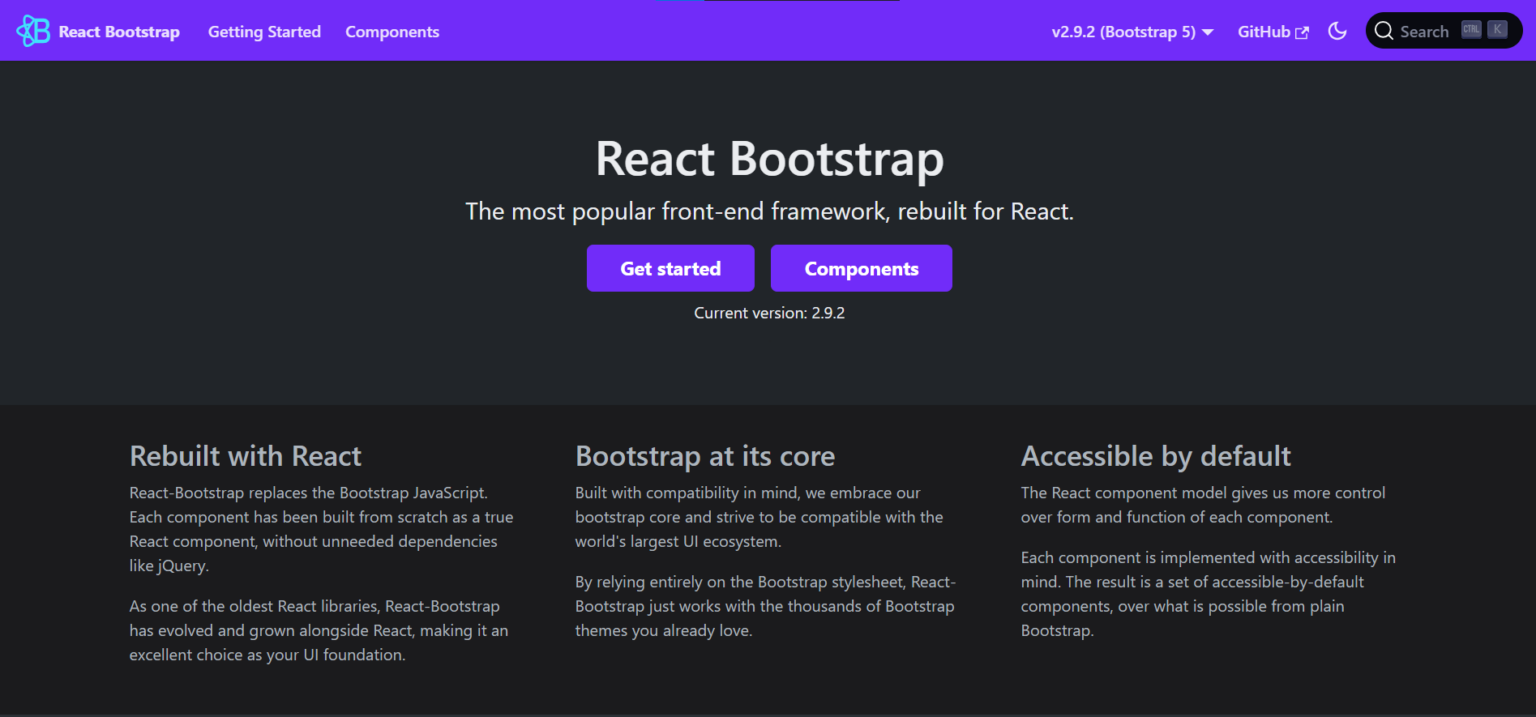
Task: Click the purple Components button in hero
Action: pyautogui.click(x=861, y=268)
